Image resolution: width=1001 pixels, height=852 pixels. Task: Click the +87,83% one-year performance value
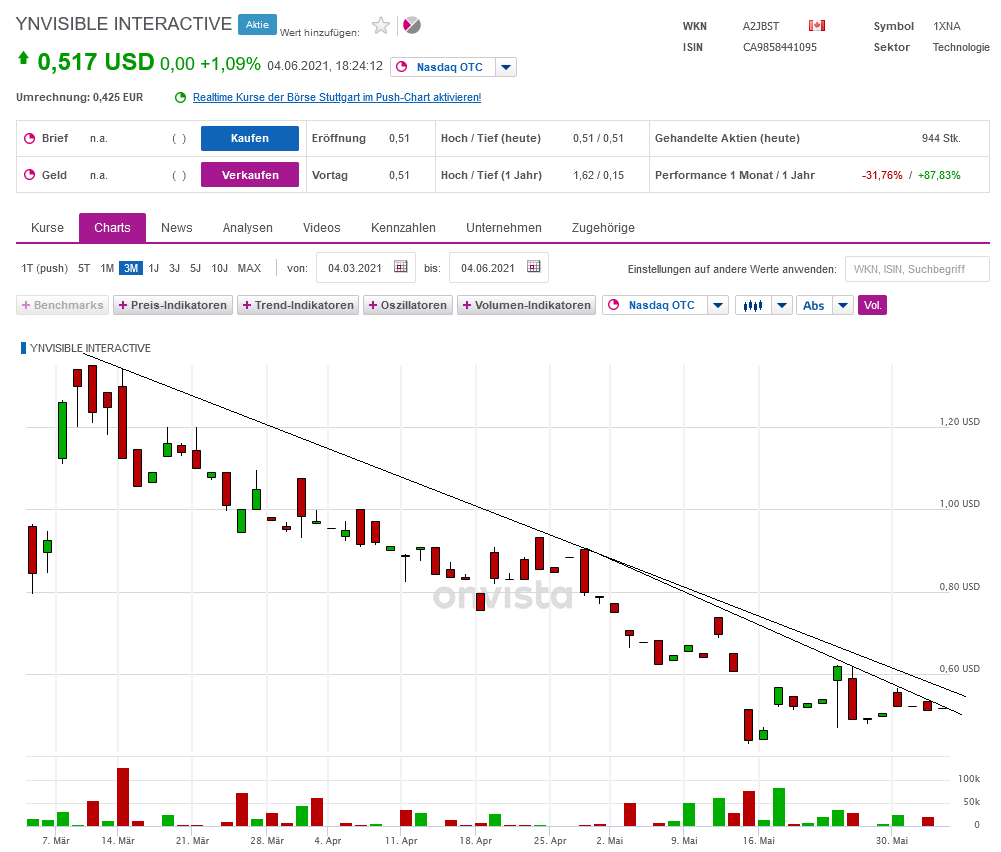[939, 176]
